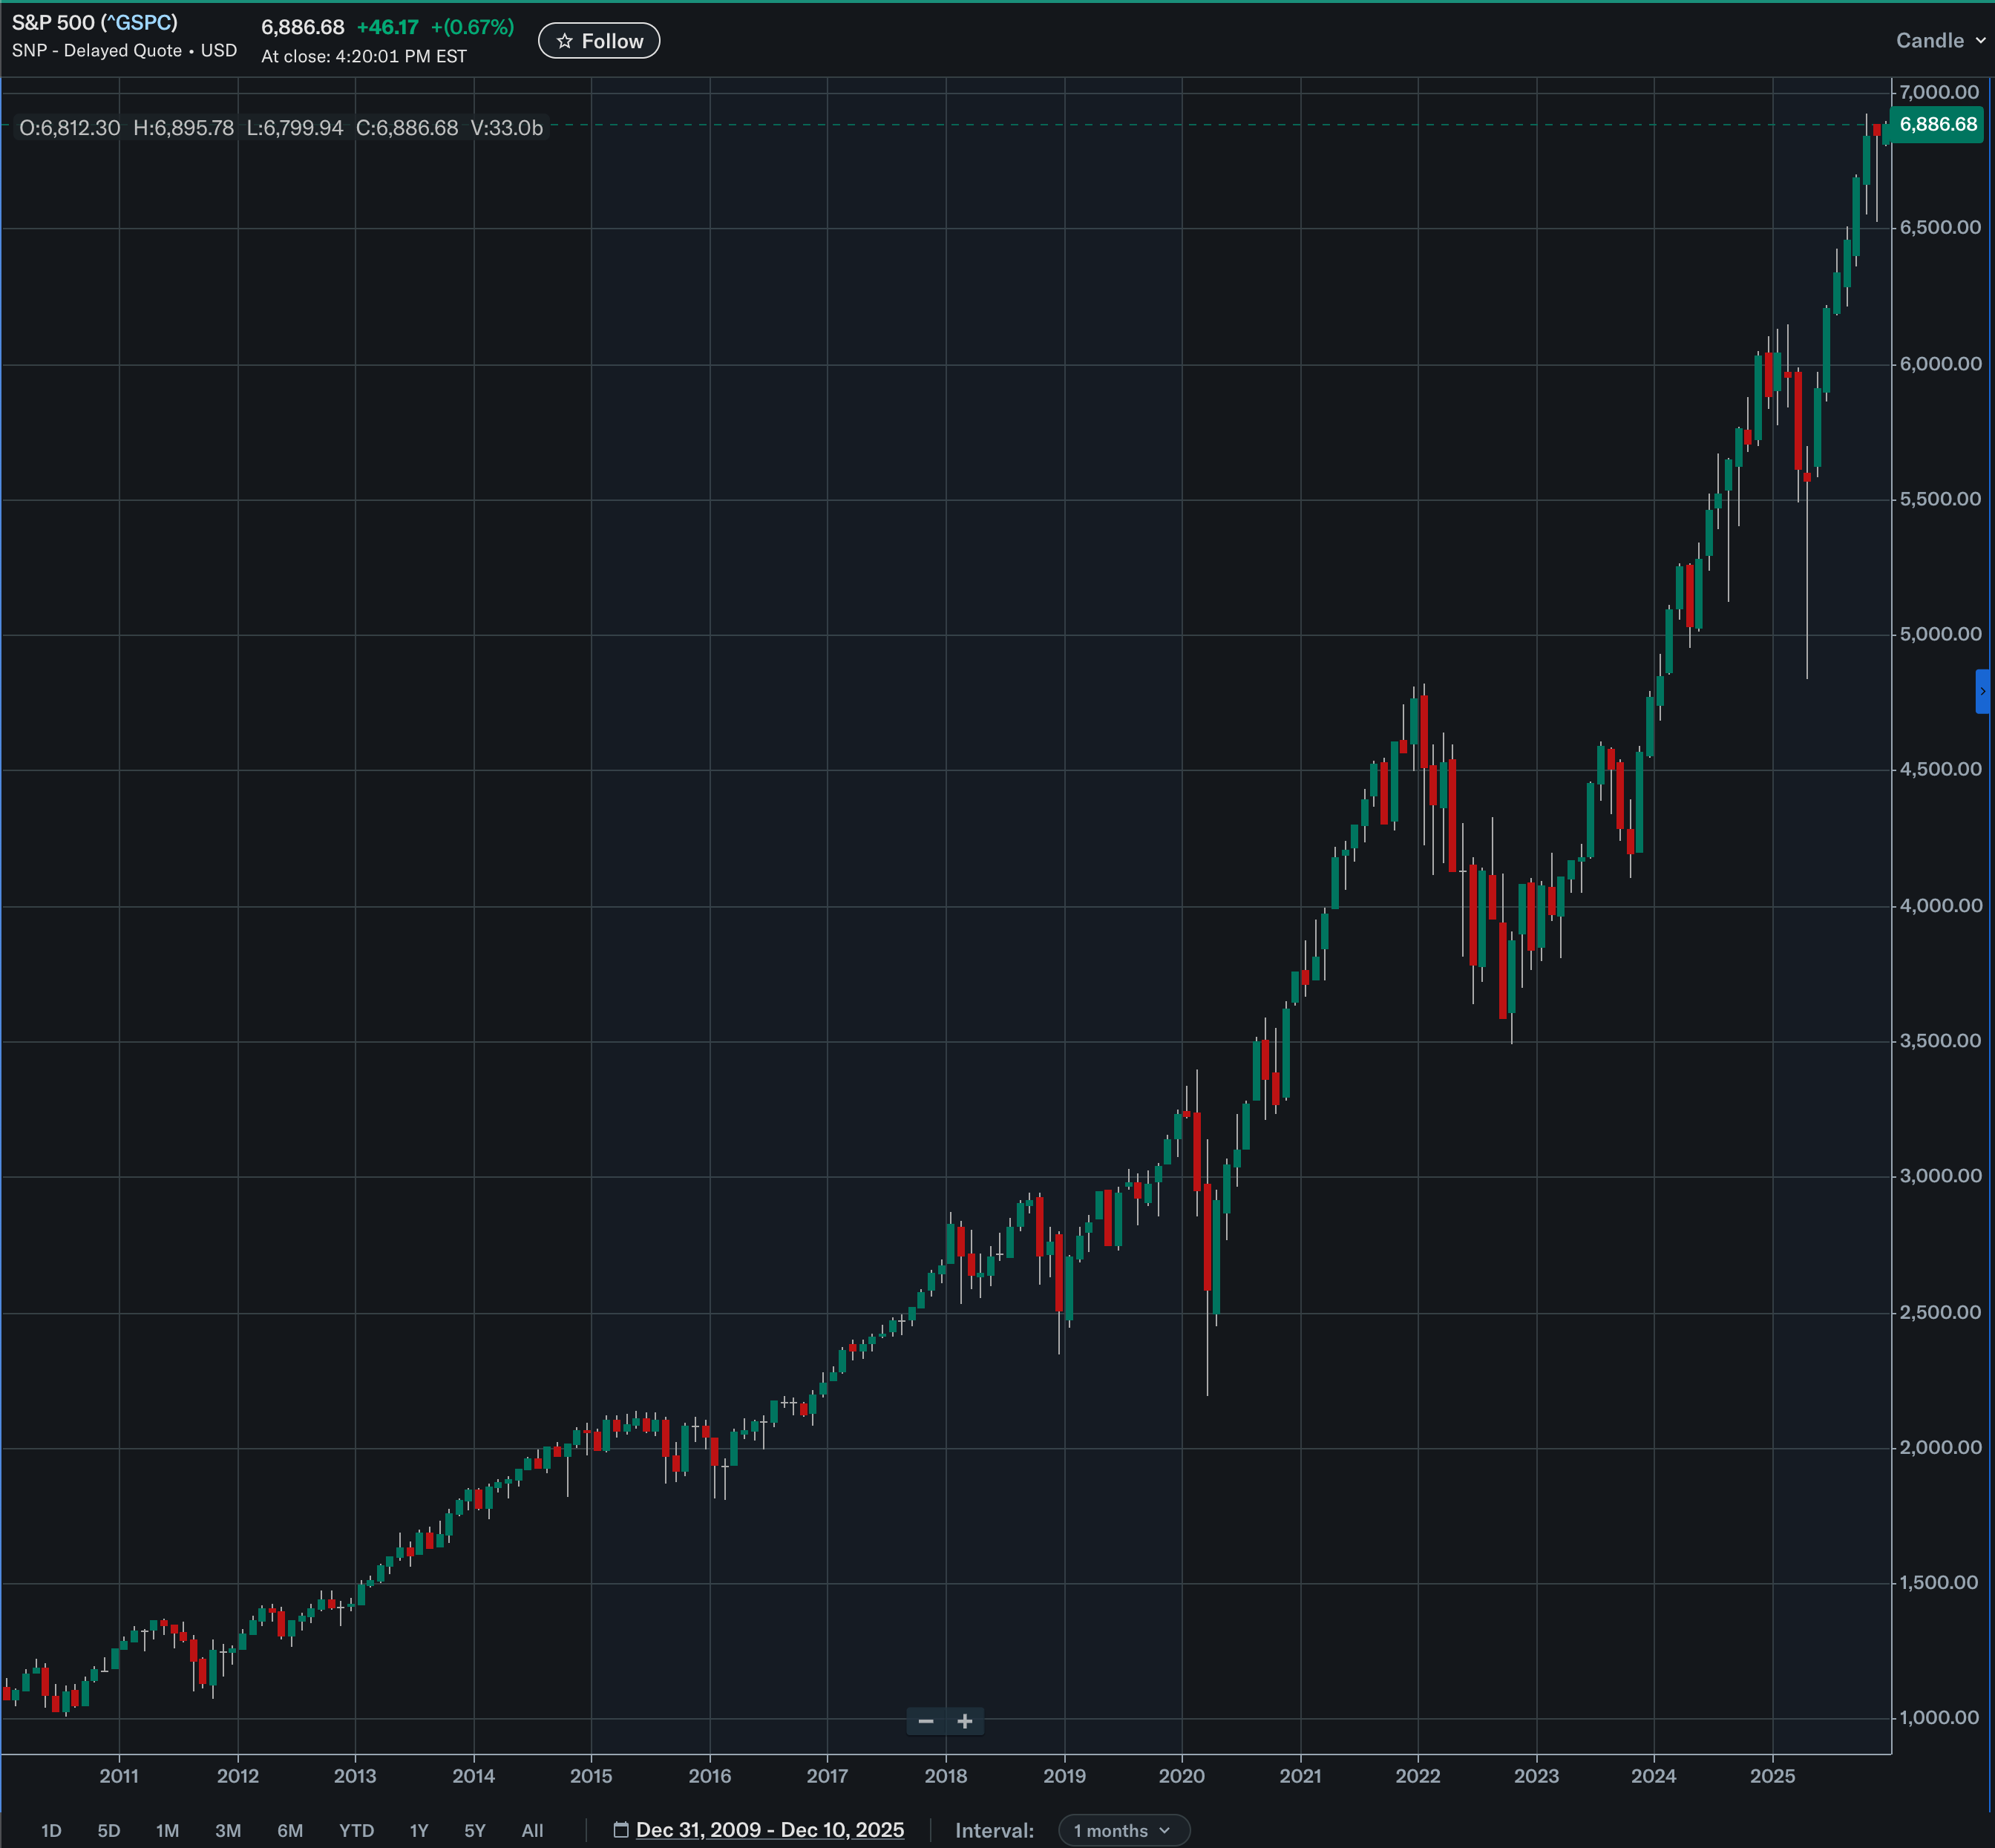
Task: Zoom in with the plus icon
Action: [x=965, y=1721]
